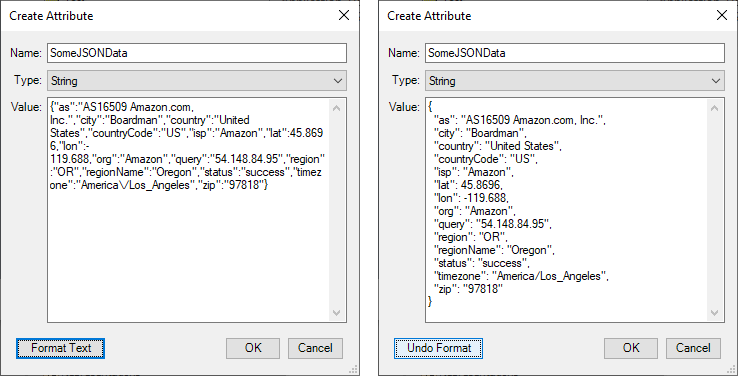This screenshot has width=740, height=376.
Task: Confirm right dialog with OK
Action: tap(631, 348)
